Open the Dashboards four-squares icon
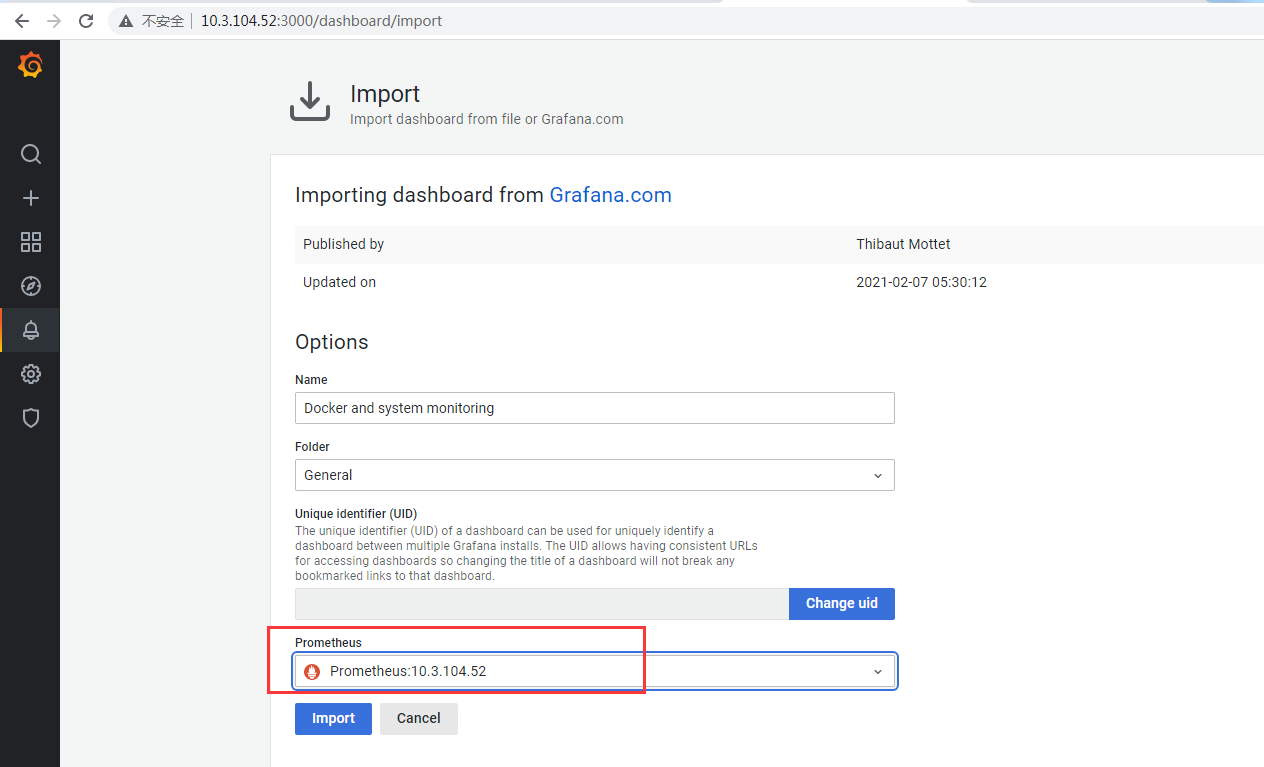 click(x=31, y=242)
